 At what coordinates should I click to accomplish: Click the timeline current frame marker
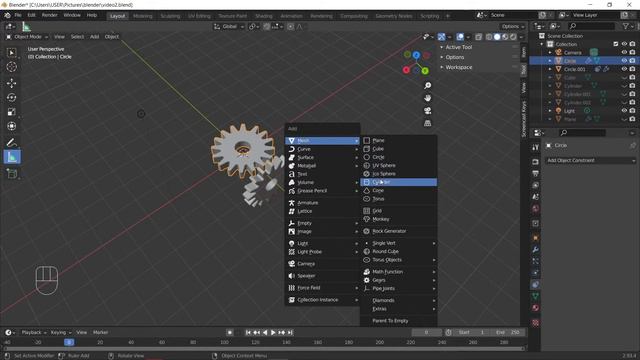69,342
